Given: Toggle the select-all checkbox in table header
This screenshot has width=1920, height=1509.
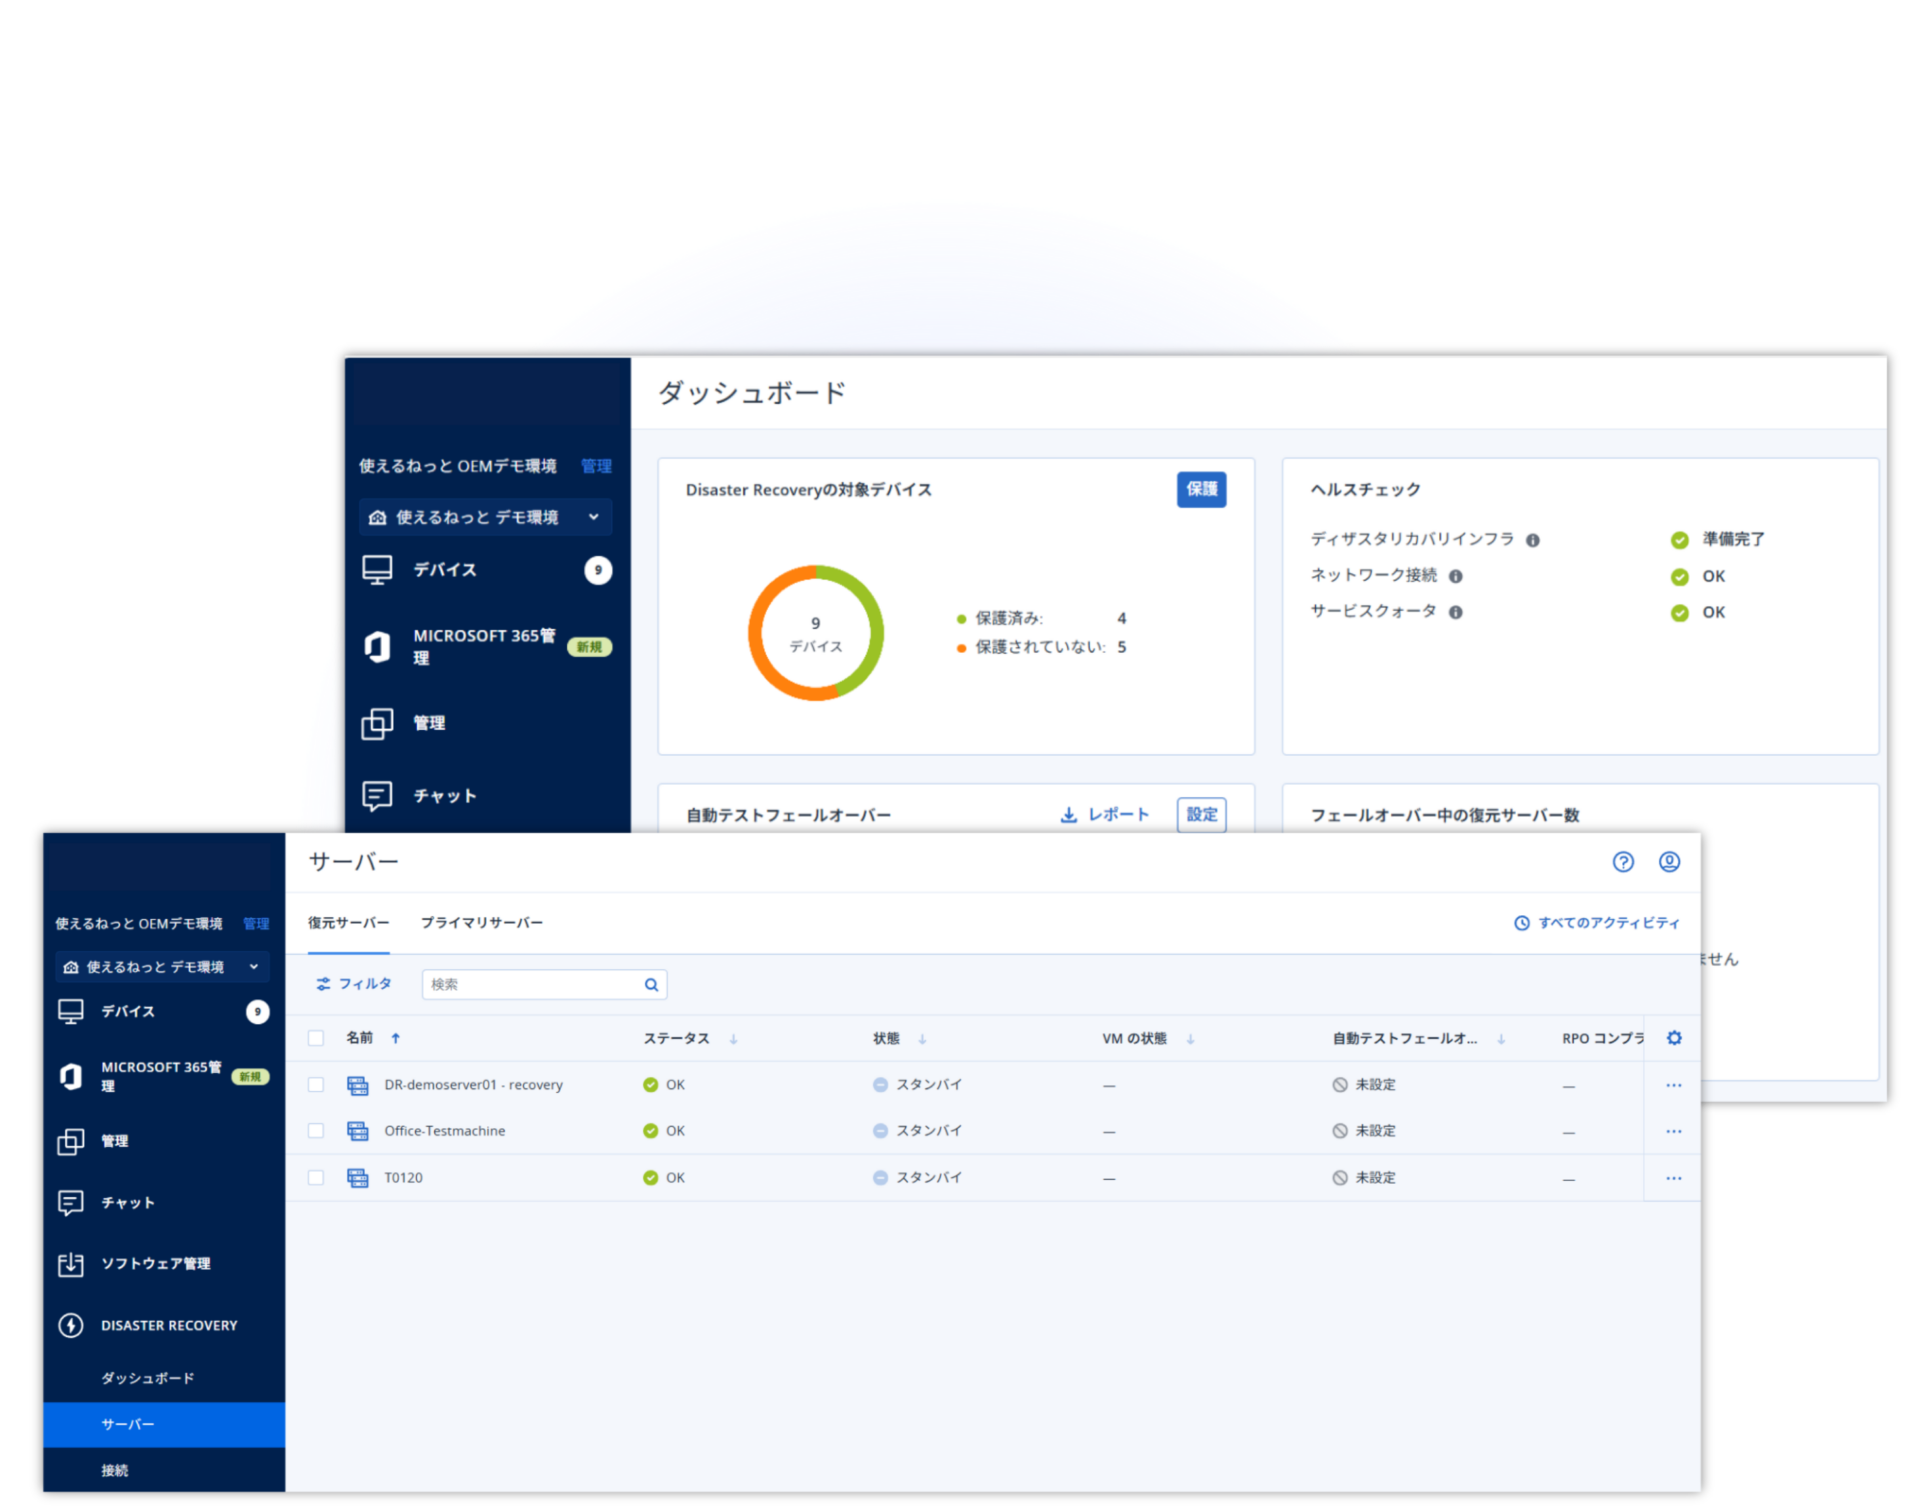Looking at the screenshot, I should click(316, 1038).
